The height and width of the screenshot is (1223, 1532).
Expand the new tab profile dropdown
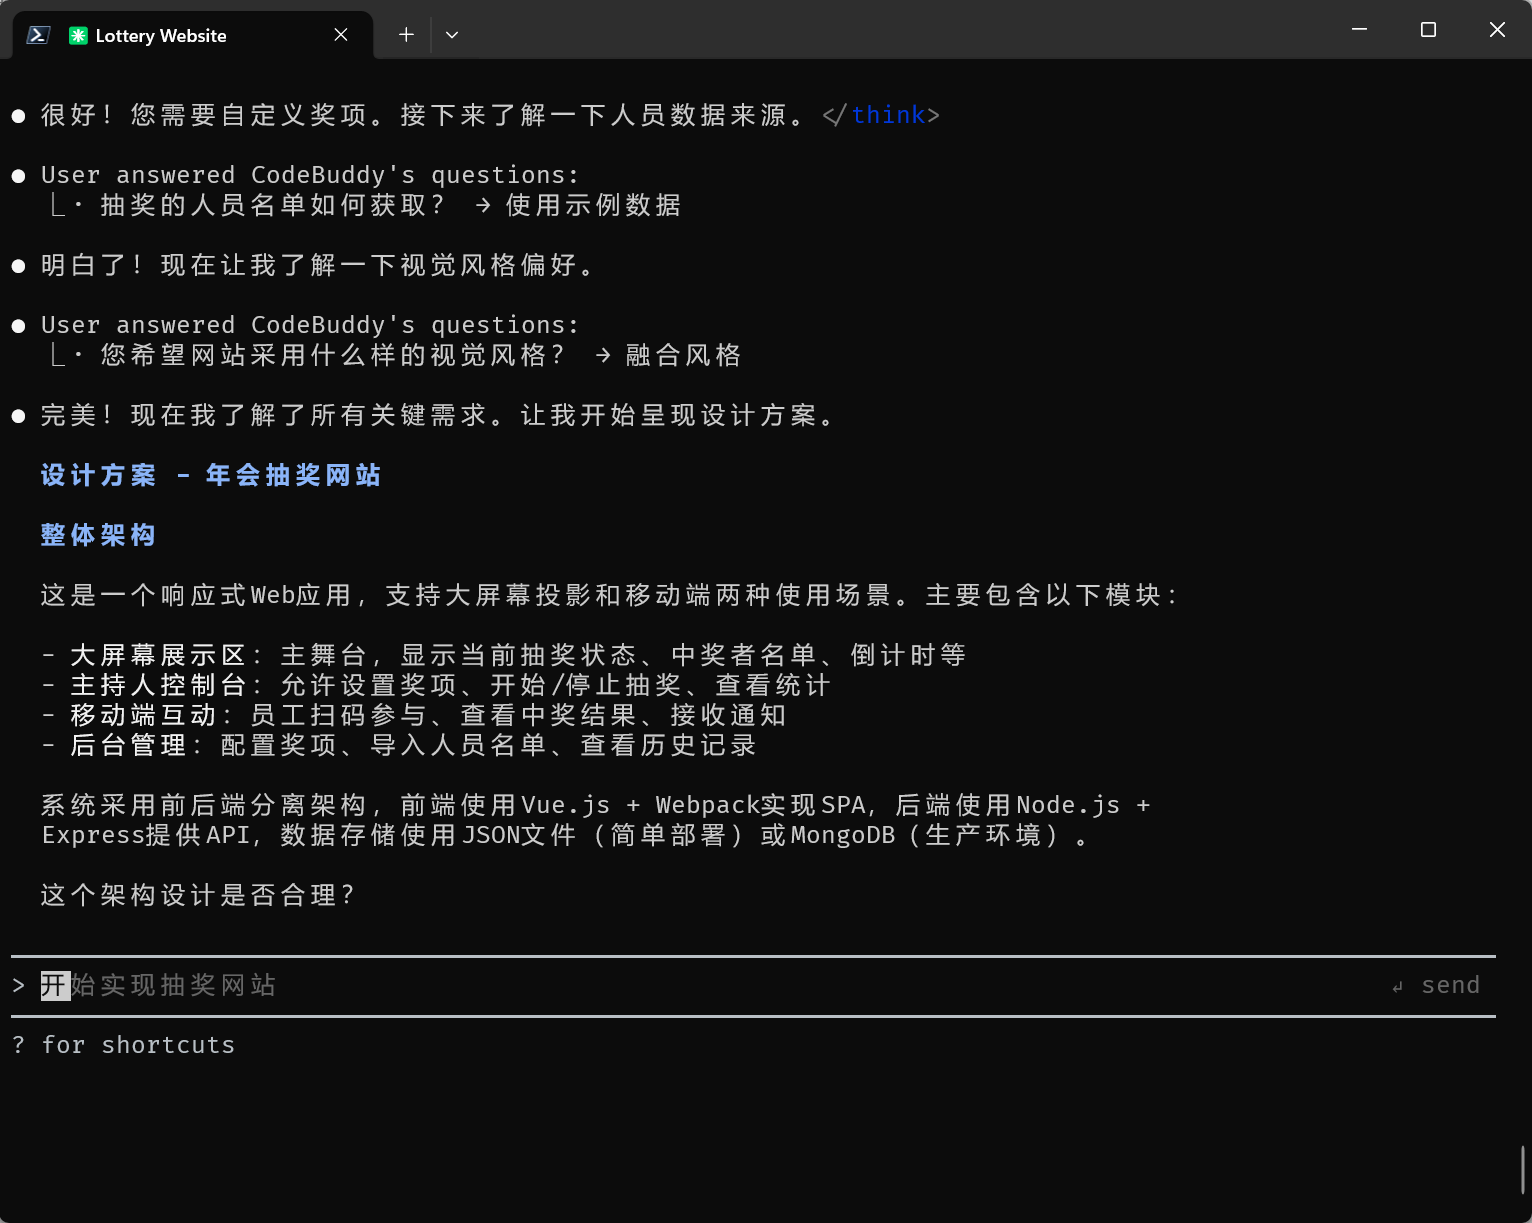click(x=452, y=35)
